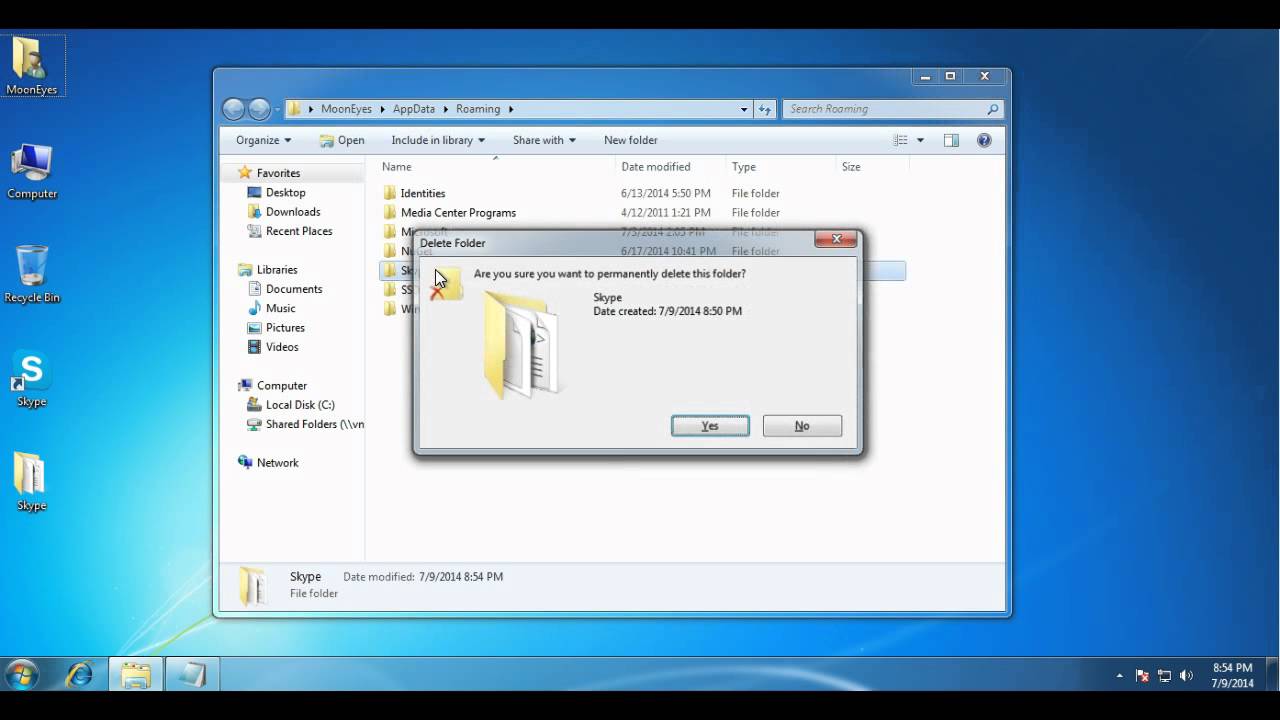
Task: Open the Documents library
Action: [x=294, y=289]
